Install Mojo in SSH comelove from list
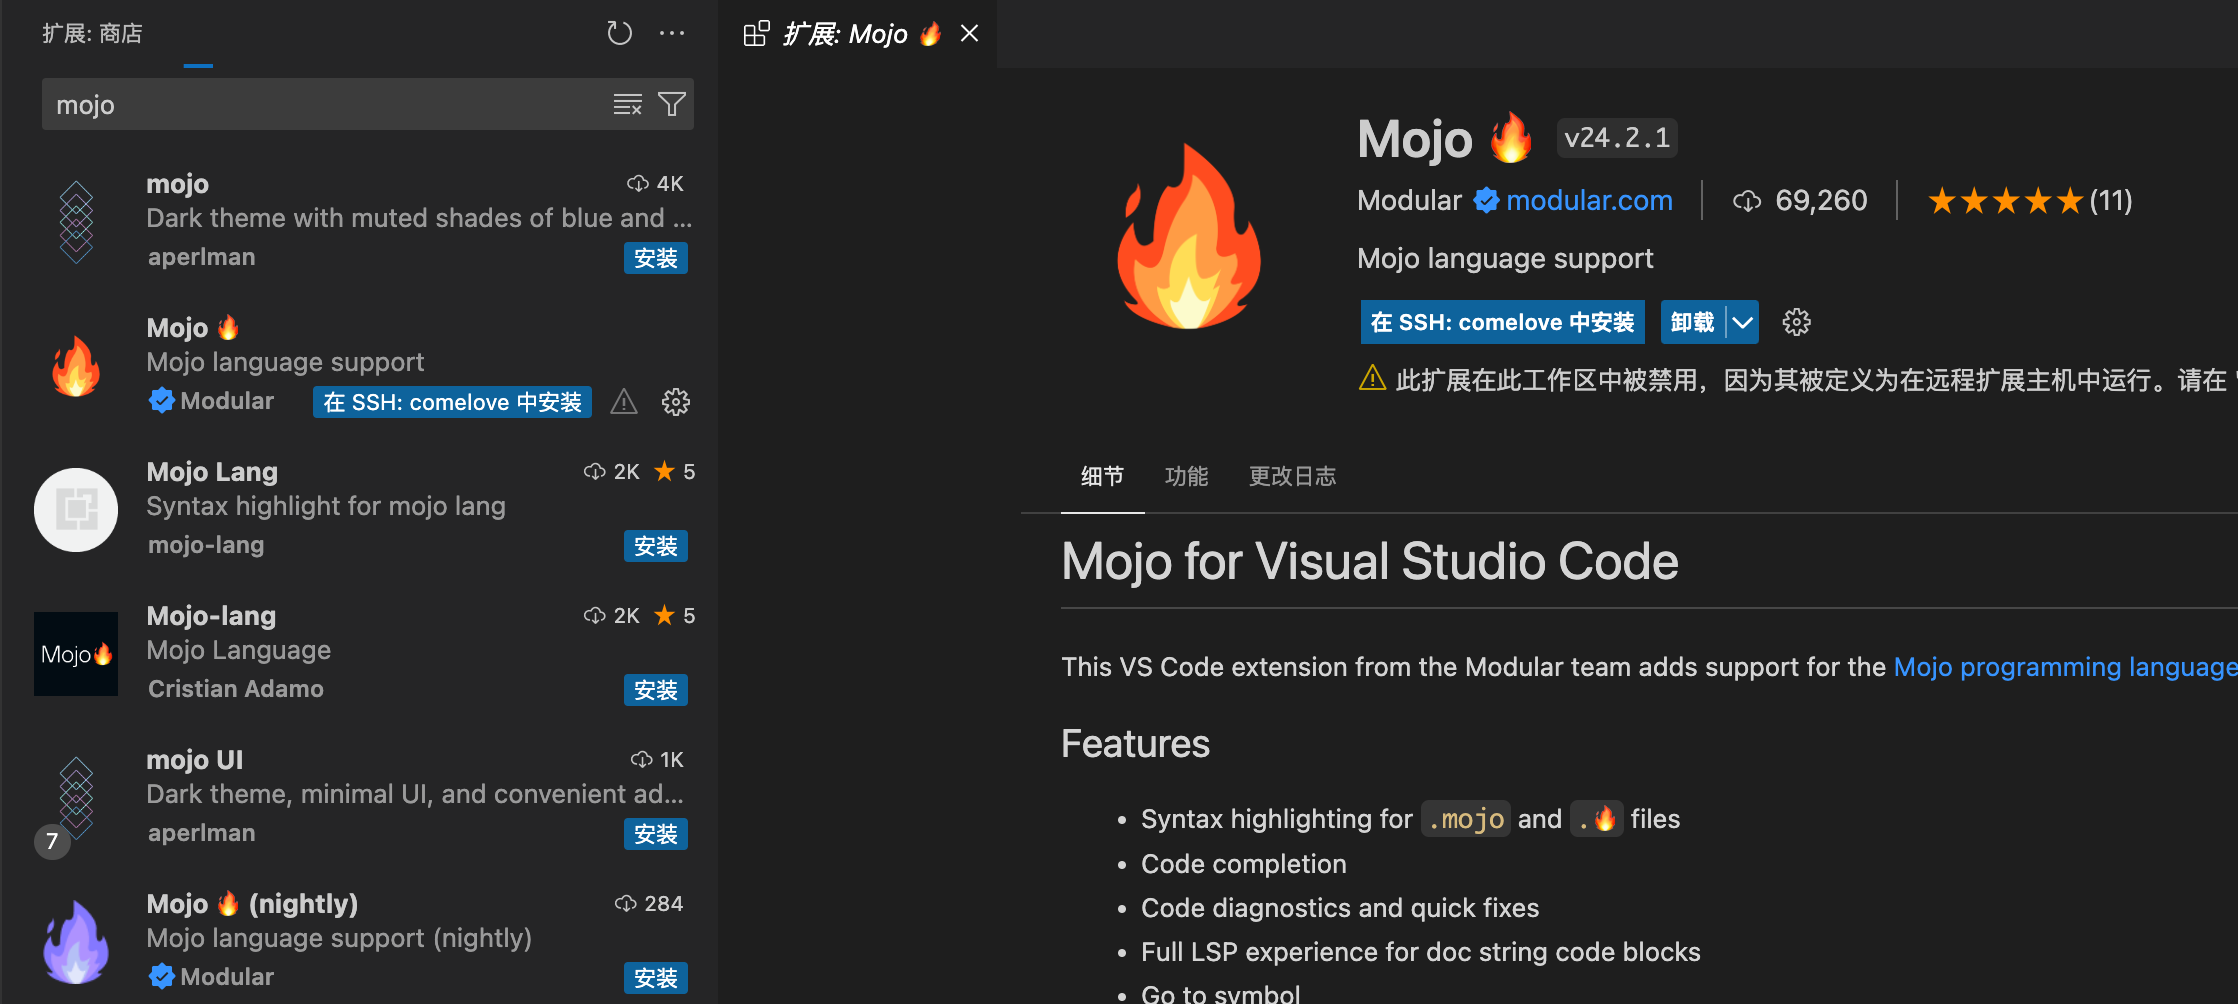Image resolution: width=2238 pixels, height=1004 pixels. point(452,402)
